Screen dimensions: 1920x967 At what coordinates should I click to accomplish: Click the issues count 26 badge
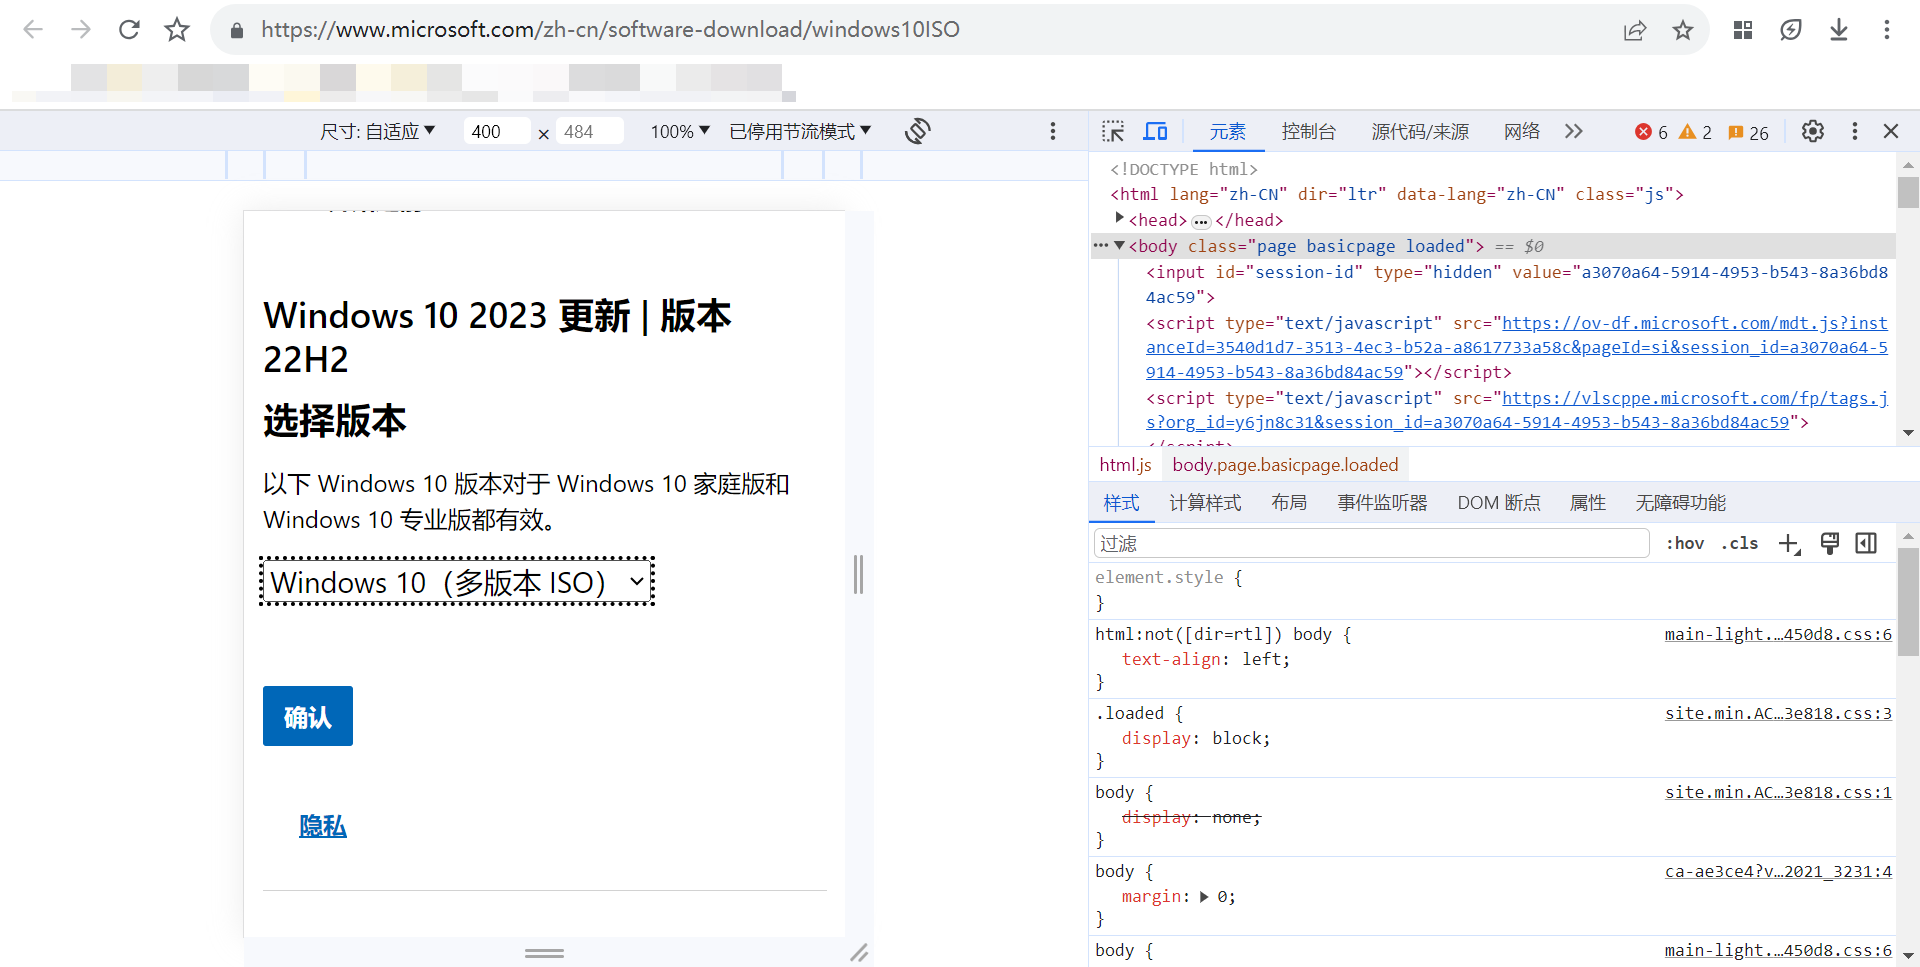click(x=1749, y=132)
